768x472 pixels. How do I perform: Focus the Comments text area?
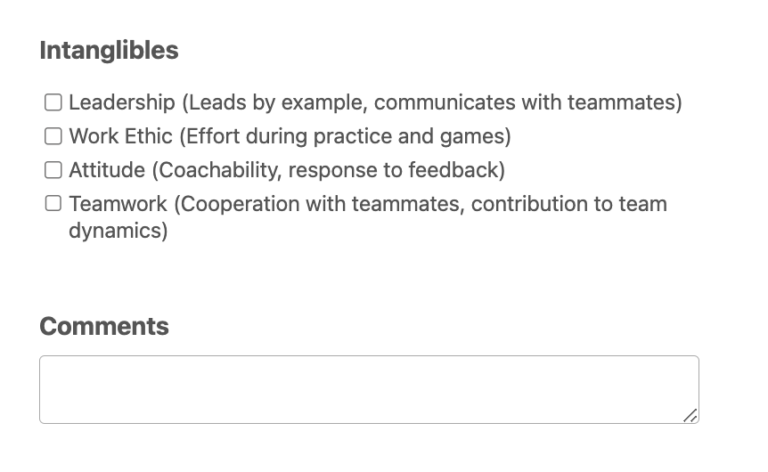click(x=368, y=389)
